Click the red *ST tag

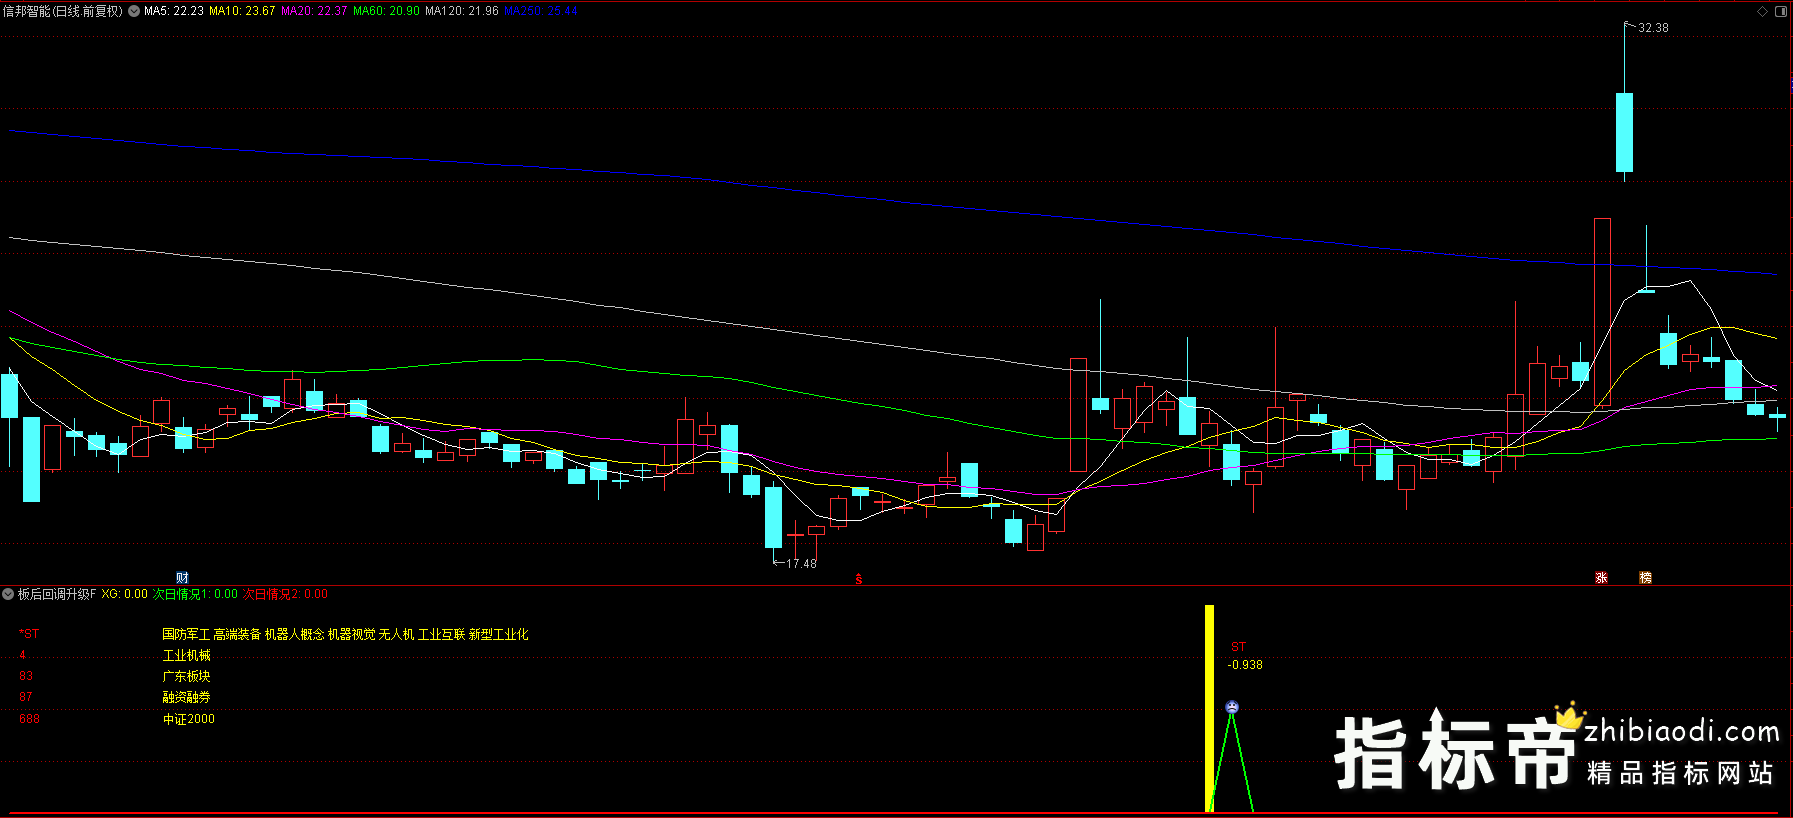pos(29,634)
